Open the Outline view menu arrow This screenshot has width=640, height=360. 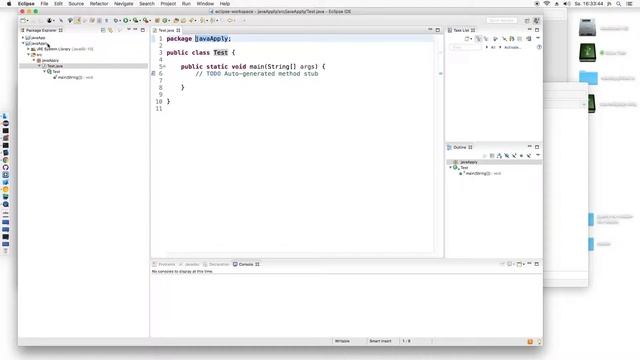coord(538,155)
